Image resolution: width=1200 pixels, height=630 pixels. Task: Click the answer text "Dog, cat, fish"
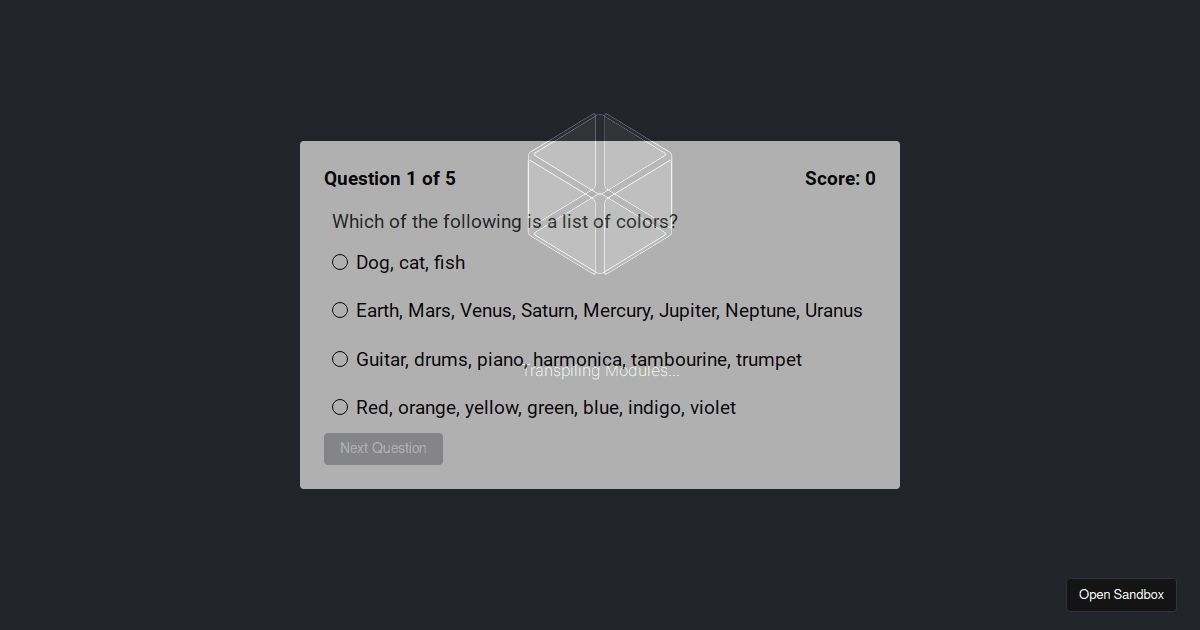410,262
